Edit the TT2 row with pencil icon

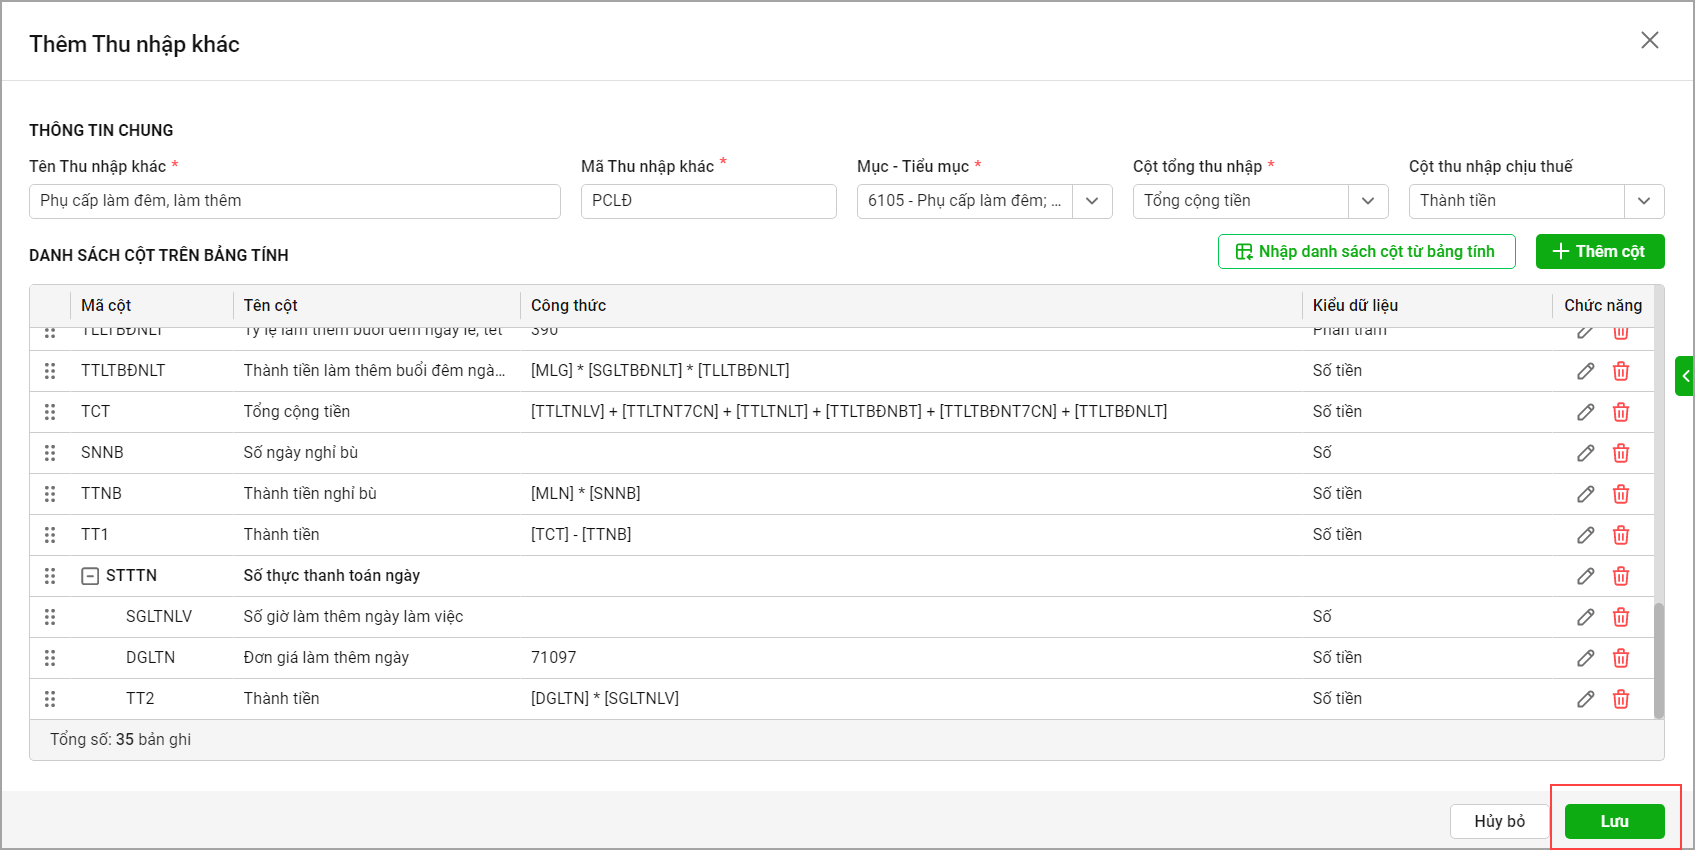point(1585,699)
